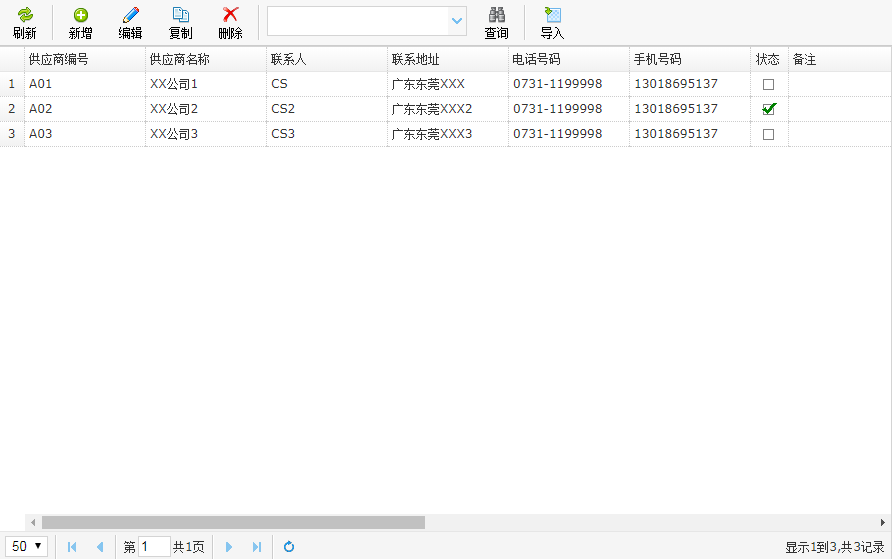Sort by 供应商编号 column header
Image resolution: width=892 pixels, height=559 pixels.
[85, 59]
